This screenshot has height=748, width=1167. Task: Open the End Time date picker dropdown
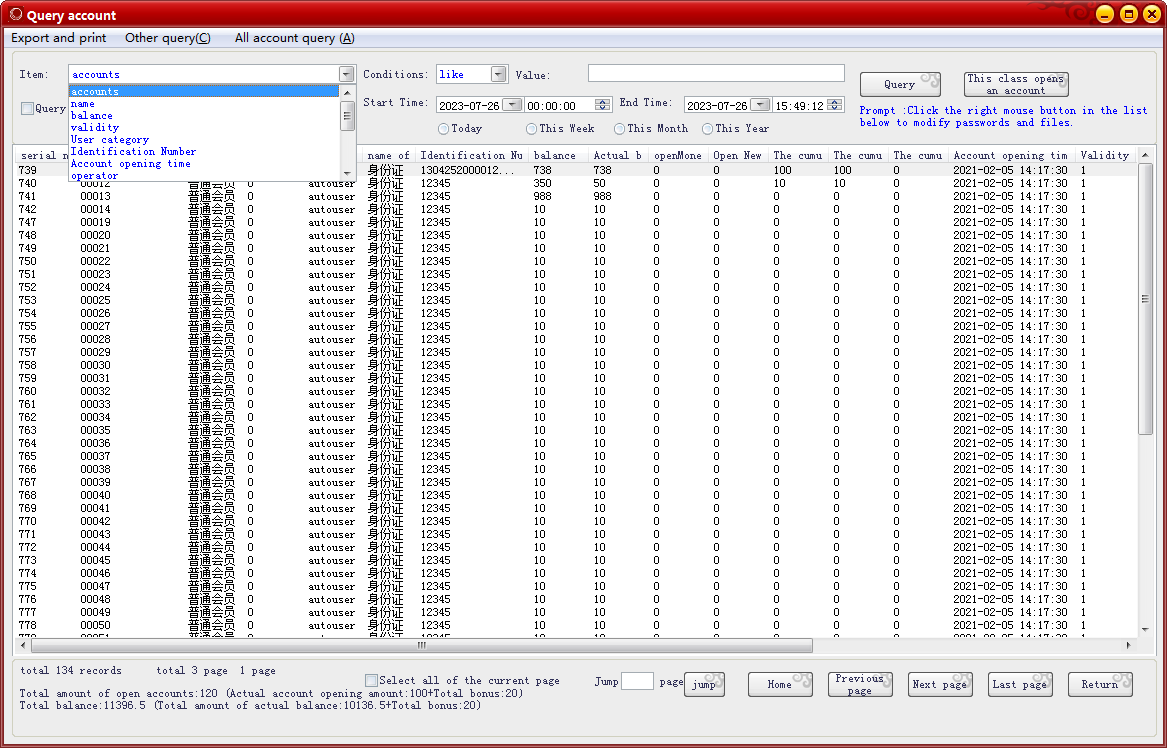[760, 105]
